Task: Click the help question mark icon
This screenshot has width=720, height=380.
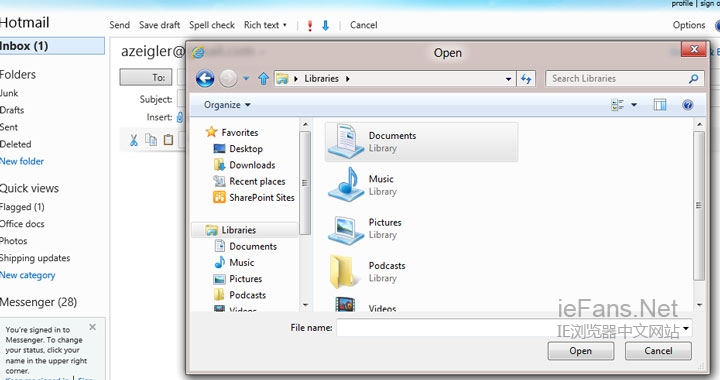Action: point(687,105)
